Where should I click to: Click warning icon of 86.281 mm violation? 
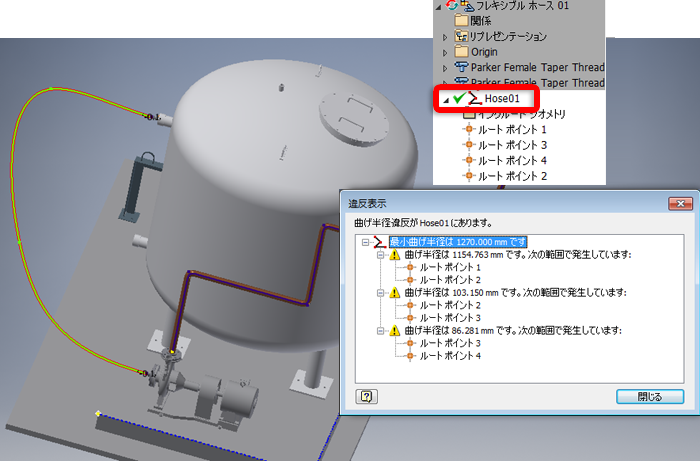[395, 330]
